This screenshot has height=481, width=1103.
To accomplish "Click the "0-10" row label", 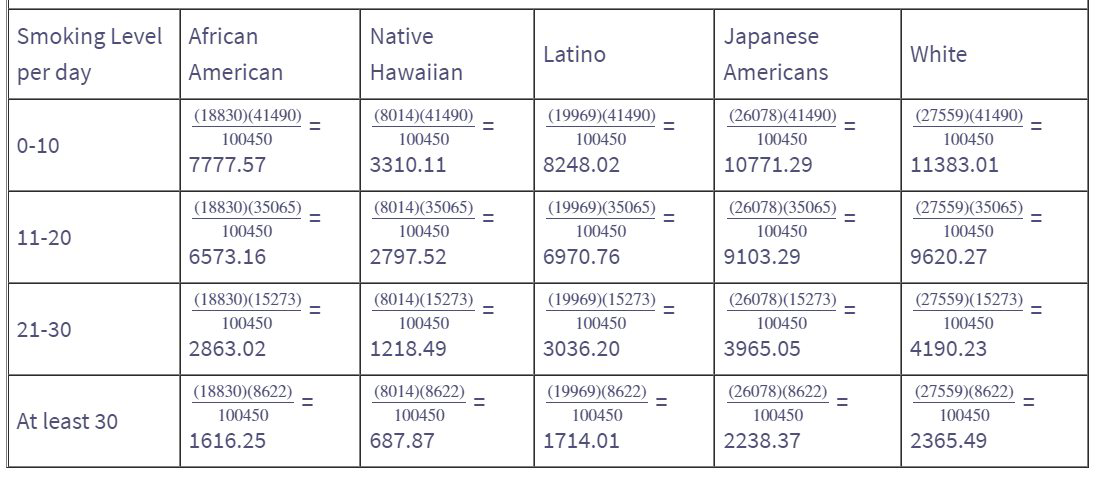I will tap(38, 146).
